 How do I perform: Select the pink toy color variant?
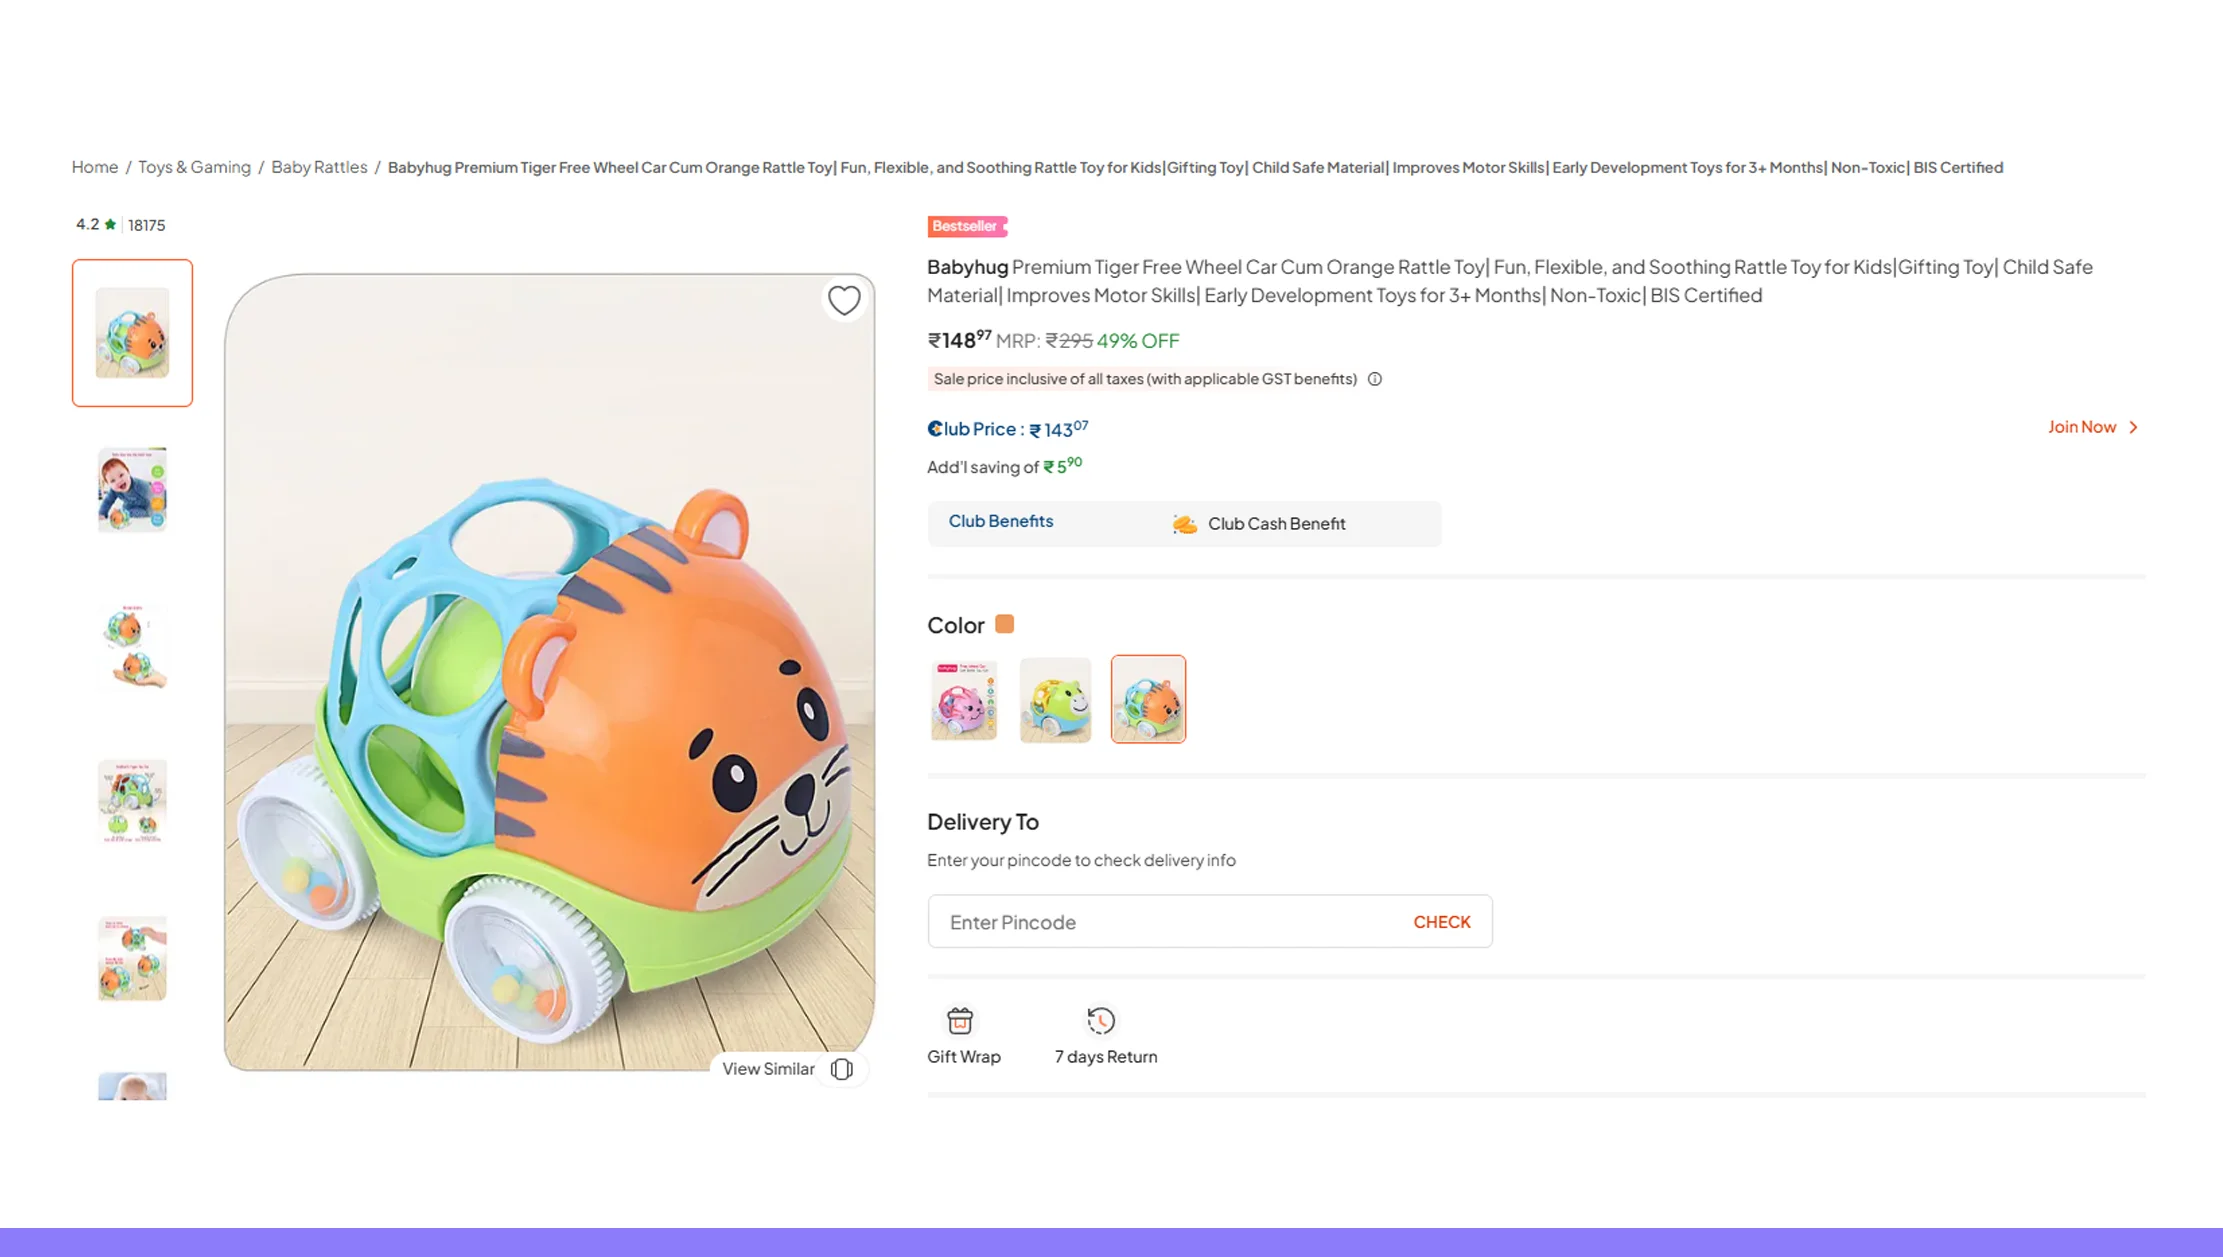964,700
